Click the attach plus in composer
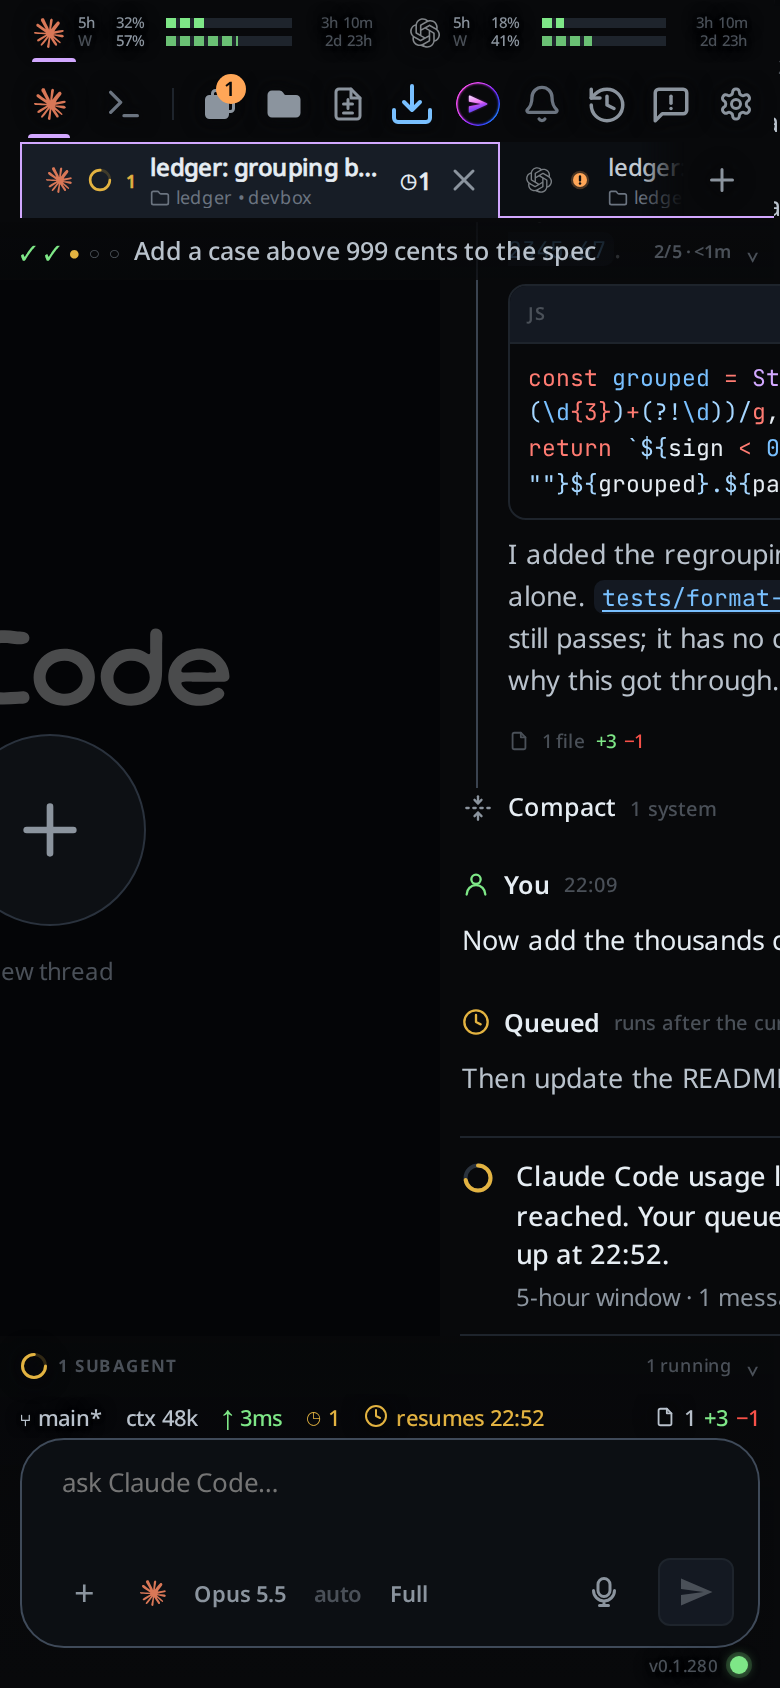780x1688 pixels. [x=85, y=1593]
